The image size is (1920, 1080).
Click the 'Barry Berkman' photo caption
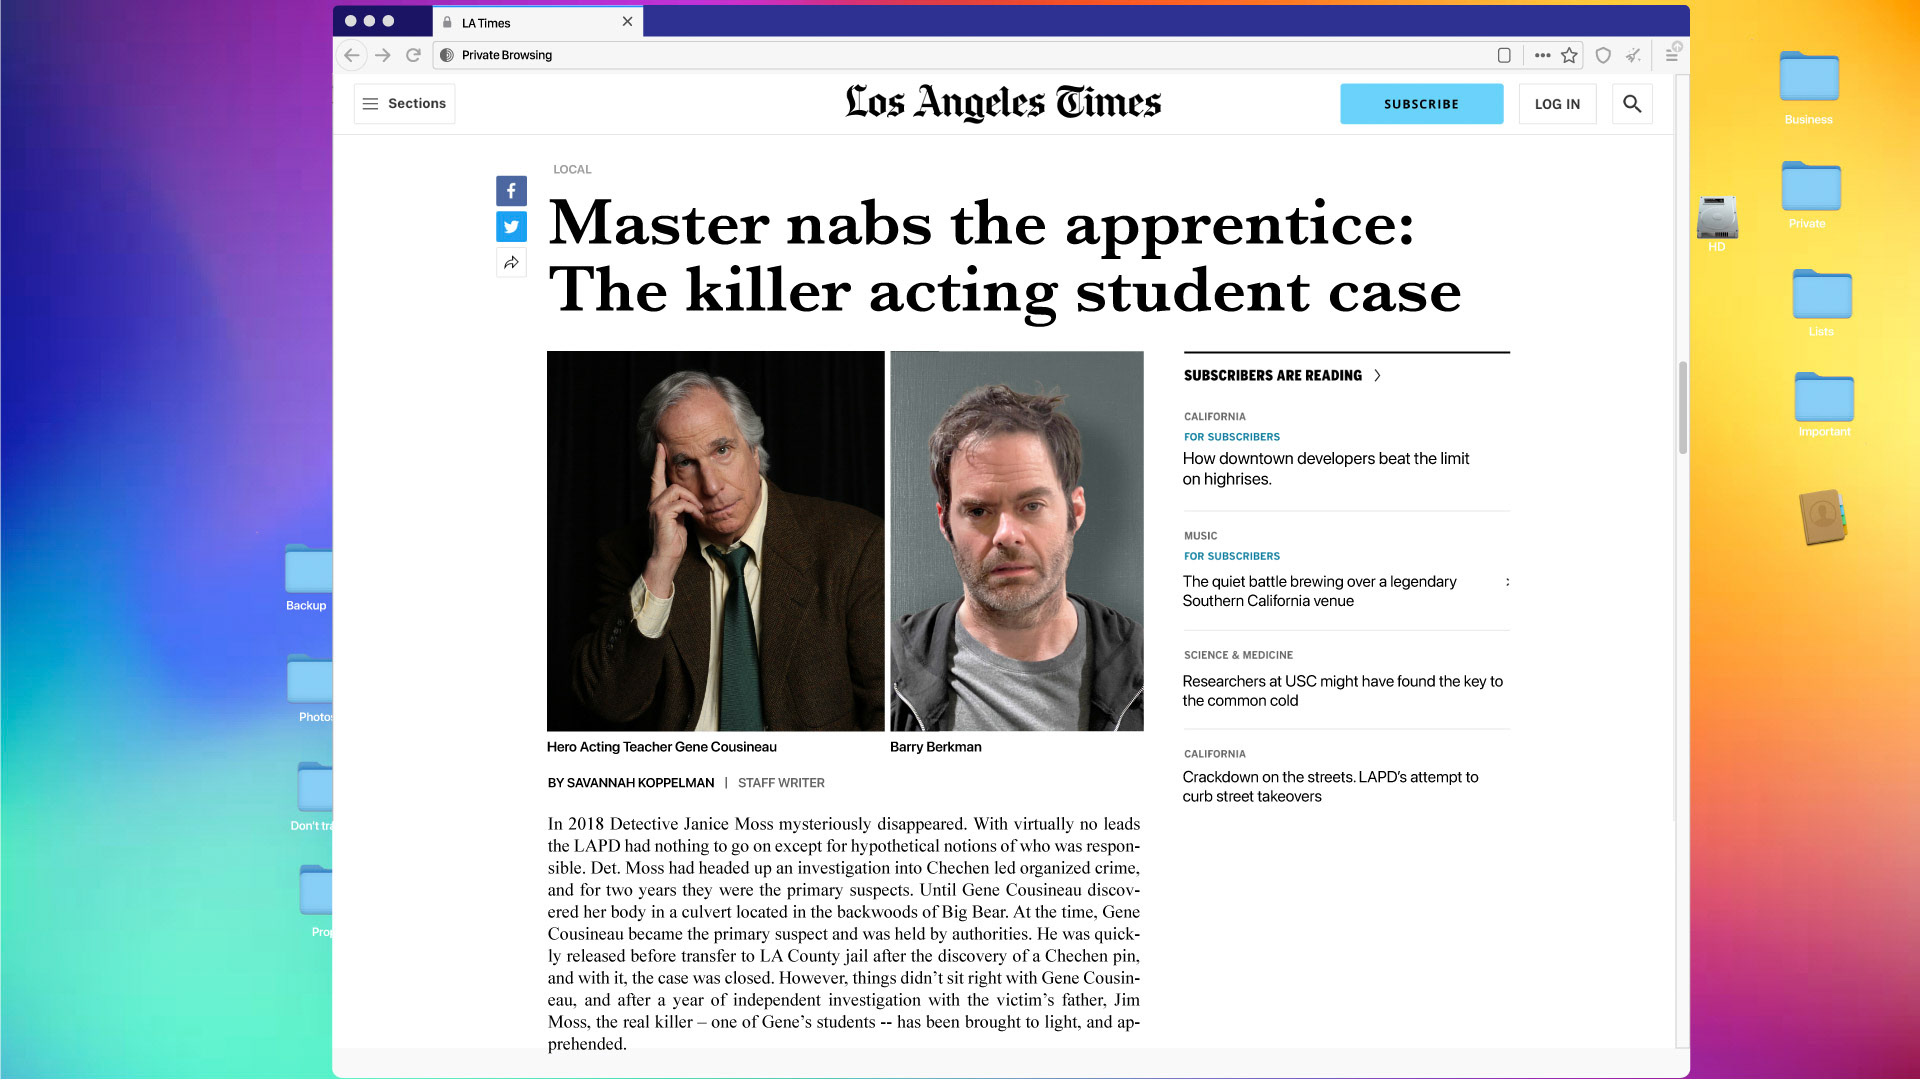click(935, 747)
